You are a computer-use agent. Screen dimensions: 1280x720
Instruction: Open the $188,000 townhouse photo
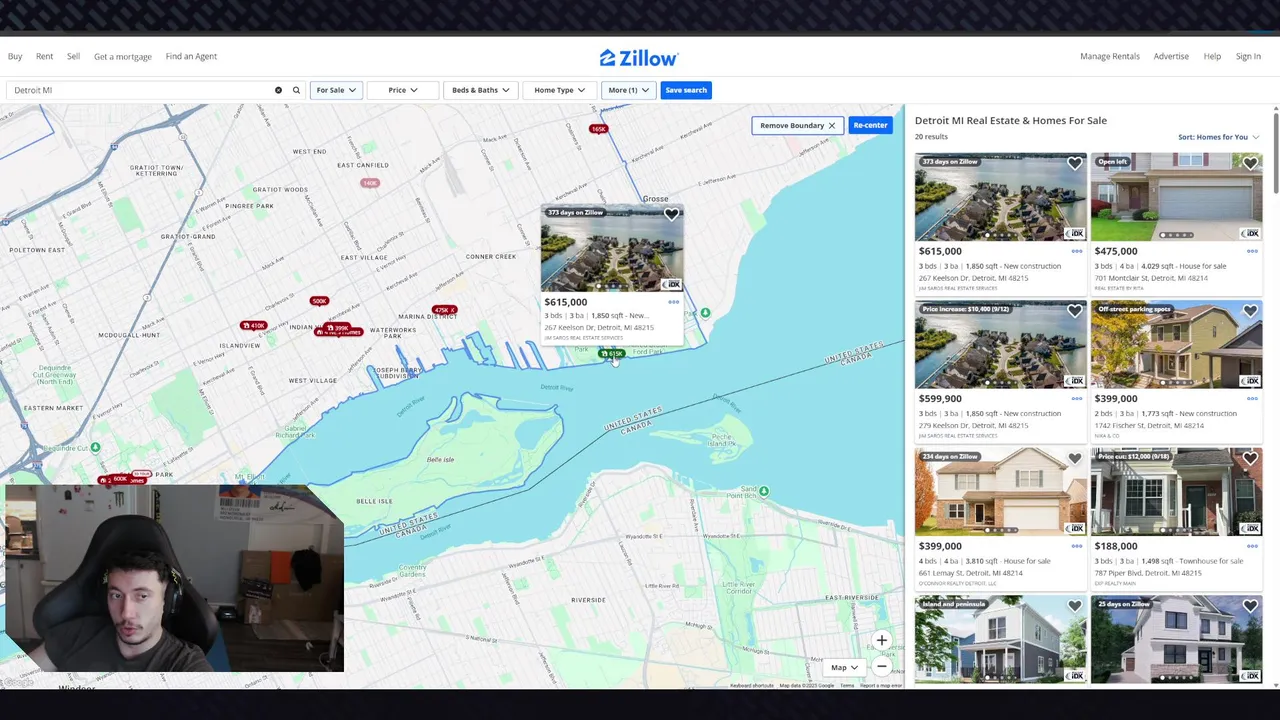tap(1176, 492)
